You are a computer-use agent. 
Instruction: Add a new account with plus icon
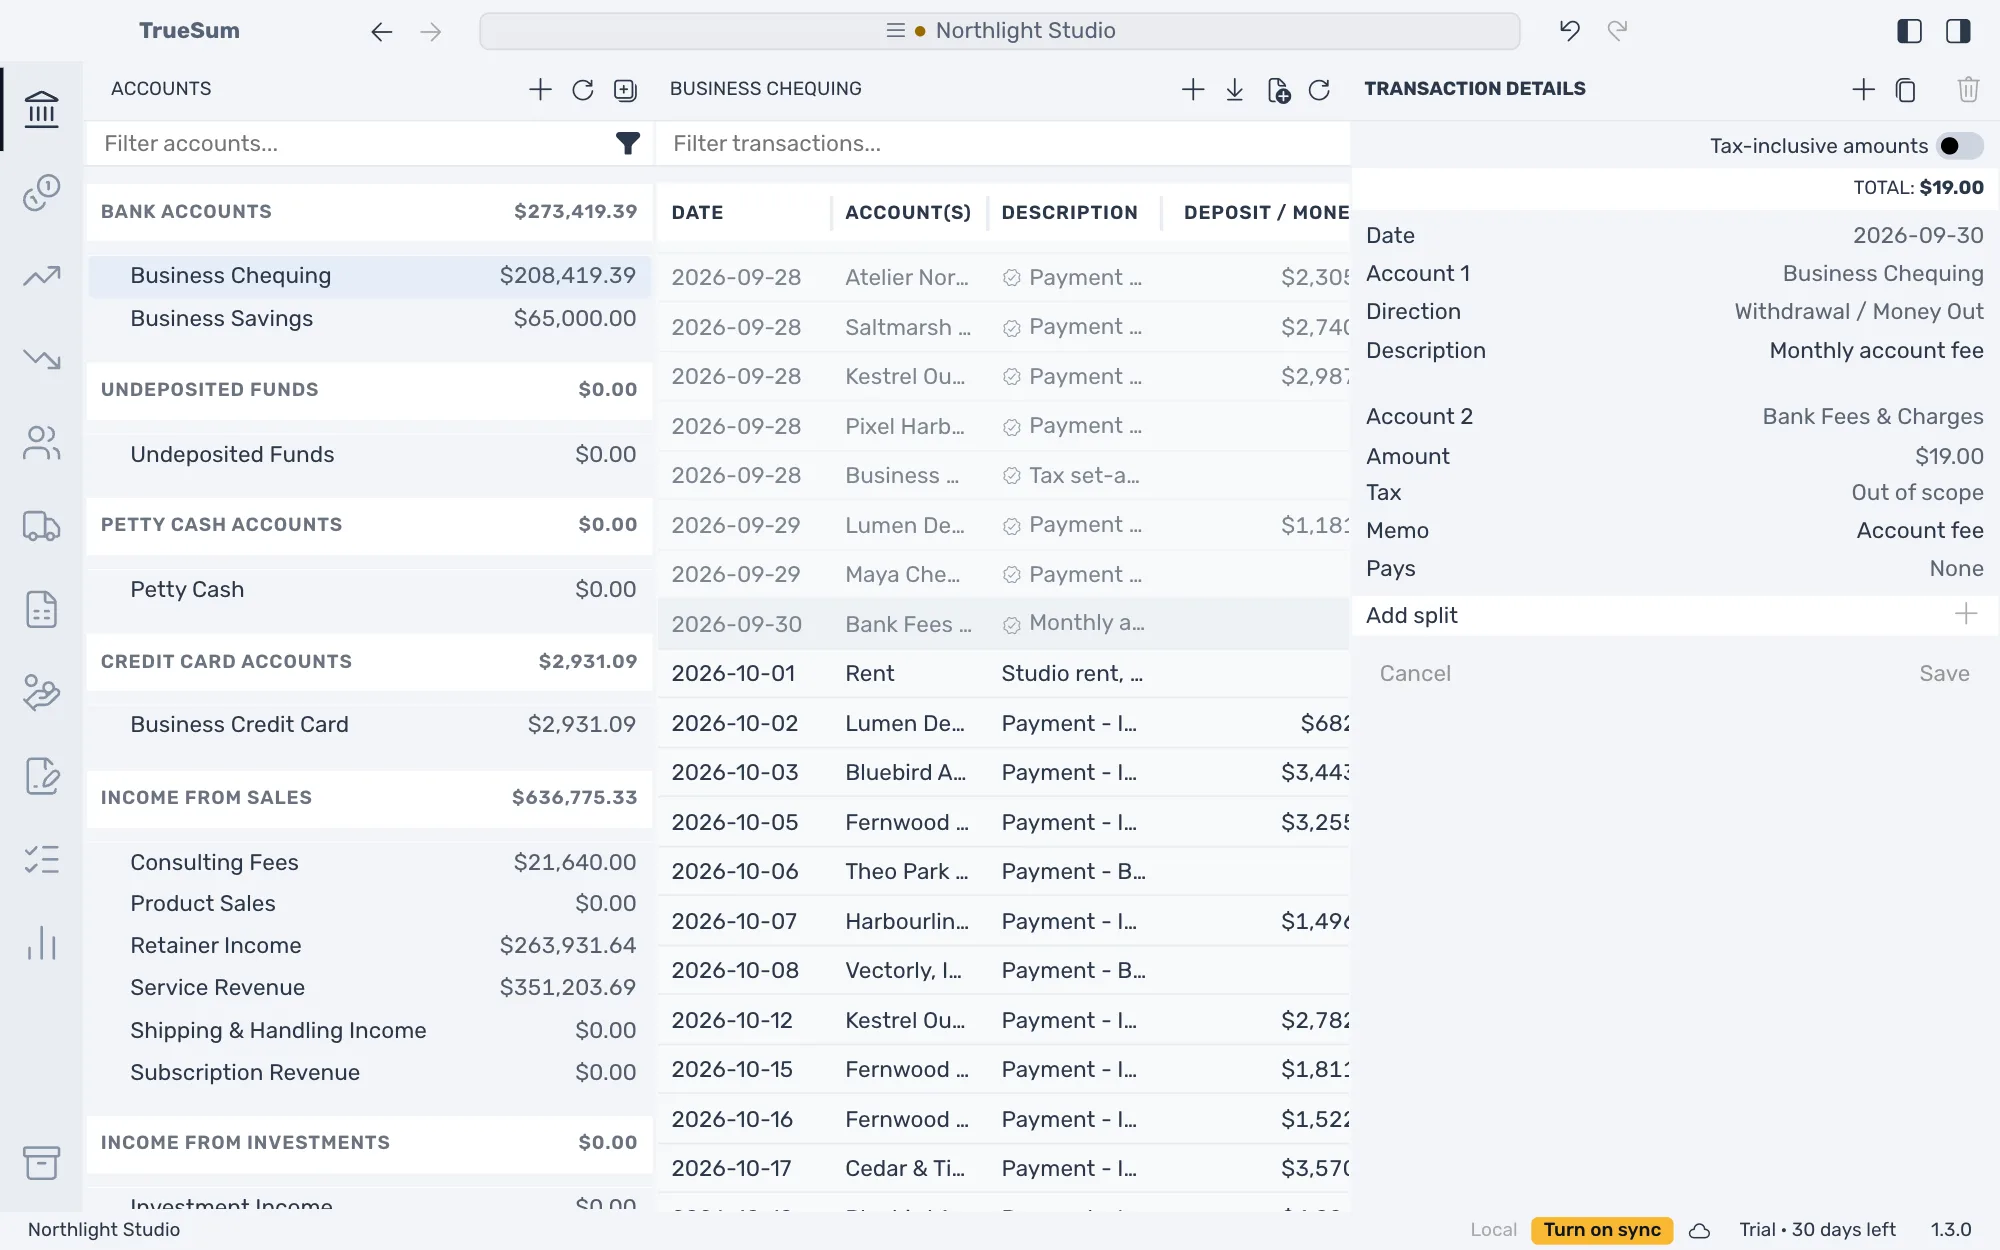coord(540,89)
